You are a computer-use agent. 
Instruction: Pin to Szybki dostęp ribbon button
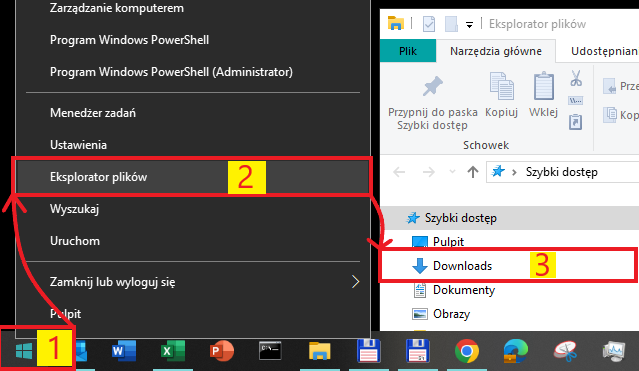(x=432, y=102)
